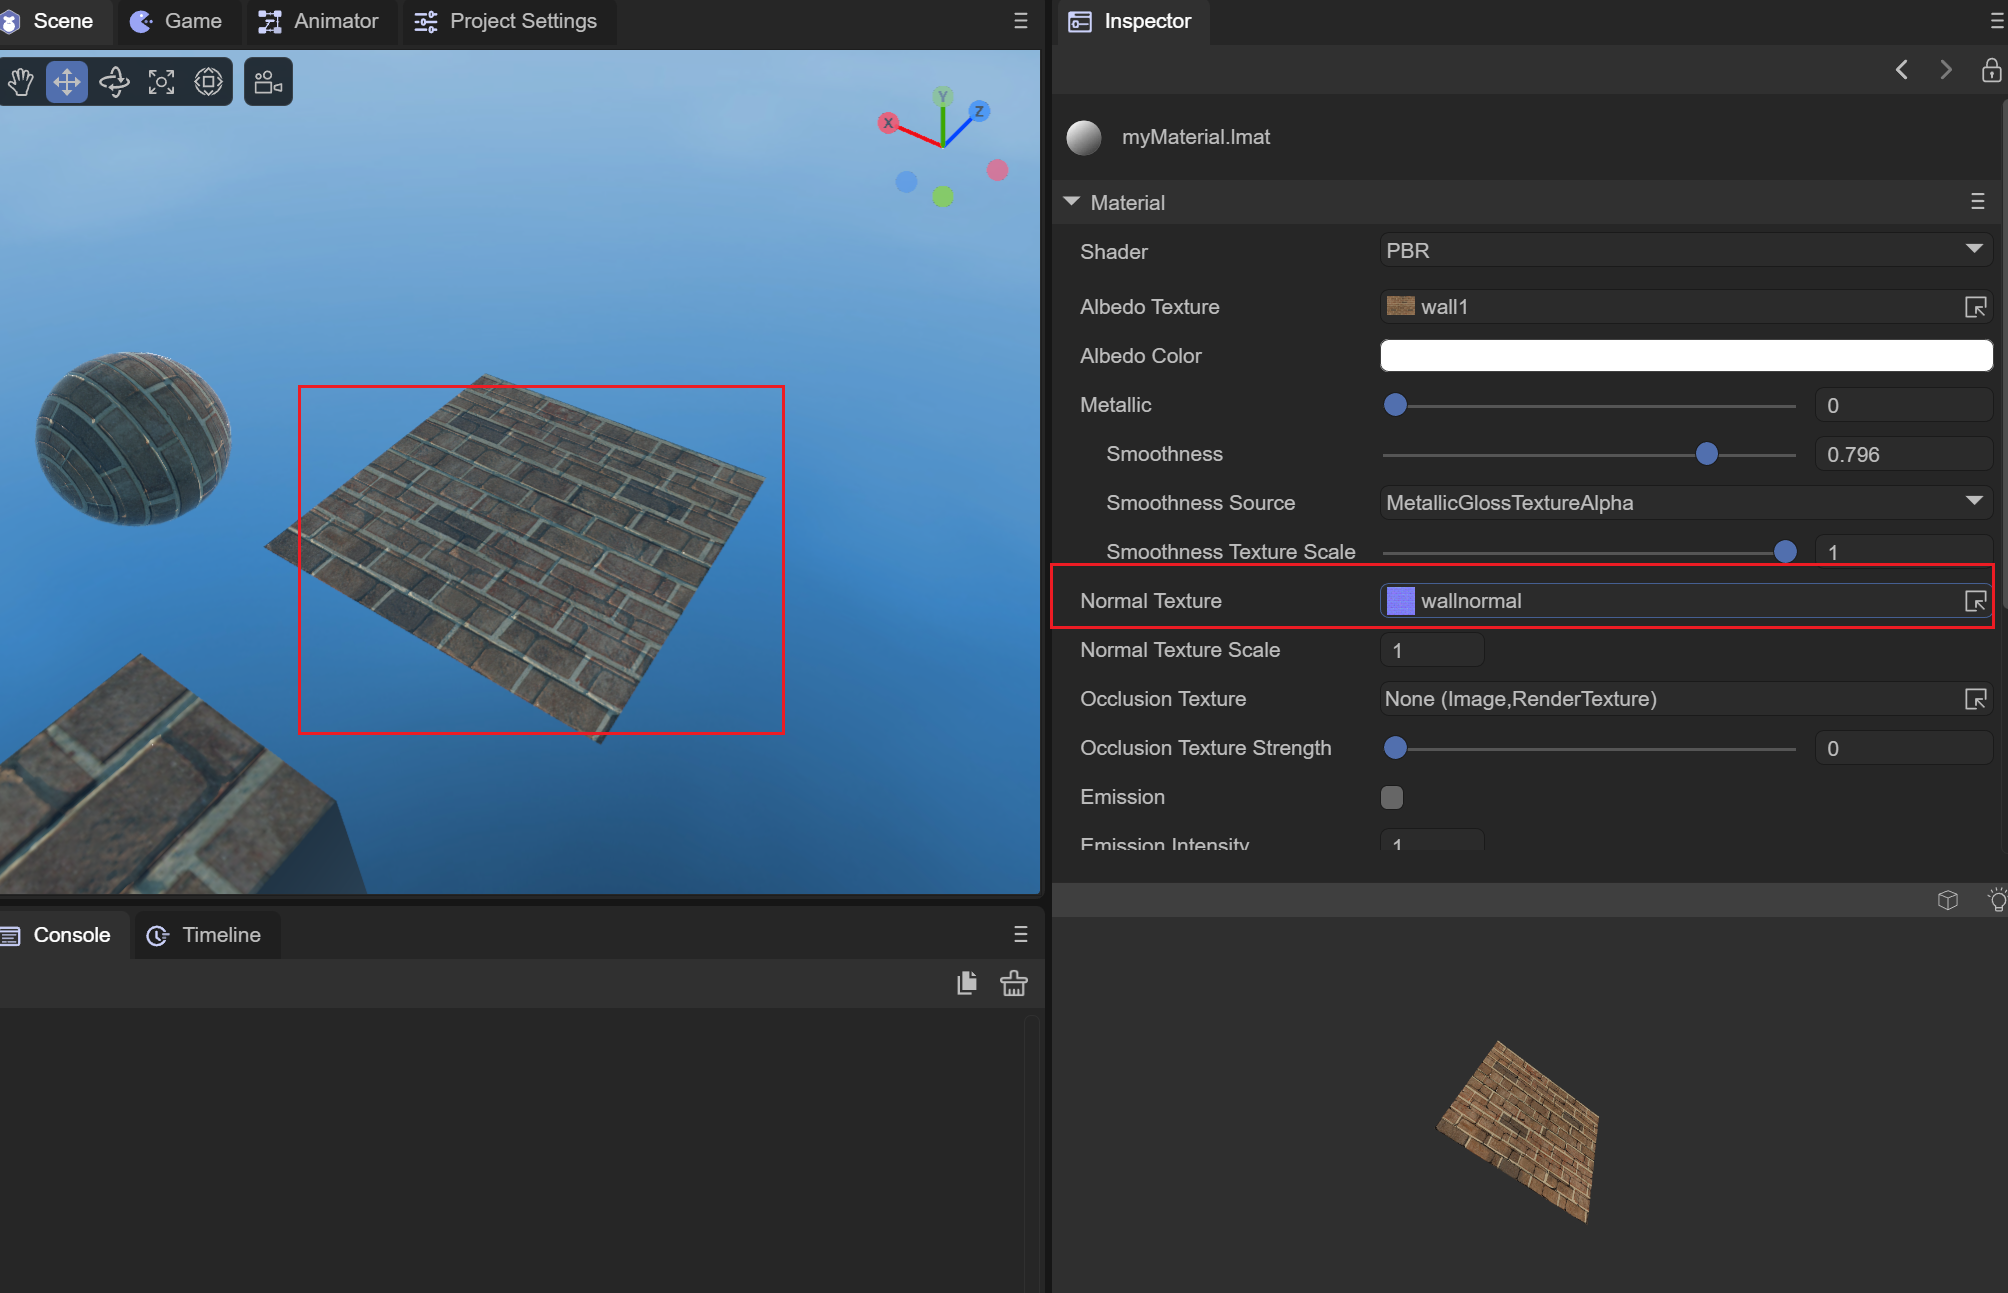Image resolution: width=2008 pixels, height=1293 pixels.
Task: Click the scene camera settings icon
Action: click(268, 82)
